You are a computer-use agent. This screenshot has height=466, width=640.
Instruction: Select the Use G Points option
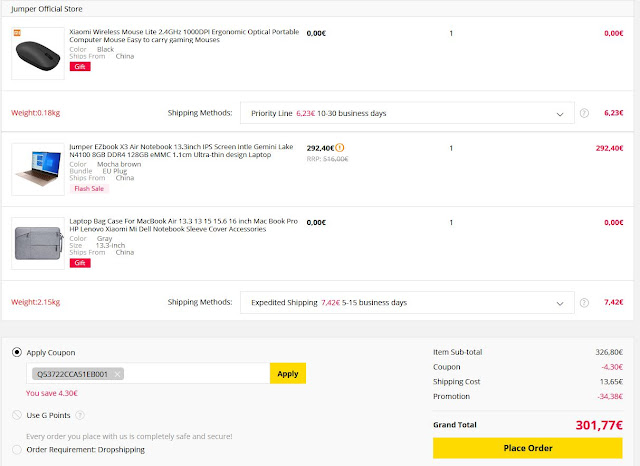pyautogui.click(x=17, y=415)
